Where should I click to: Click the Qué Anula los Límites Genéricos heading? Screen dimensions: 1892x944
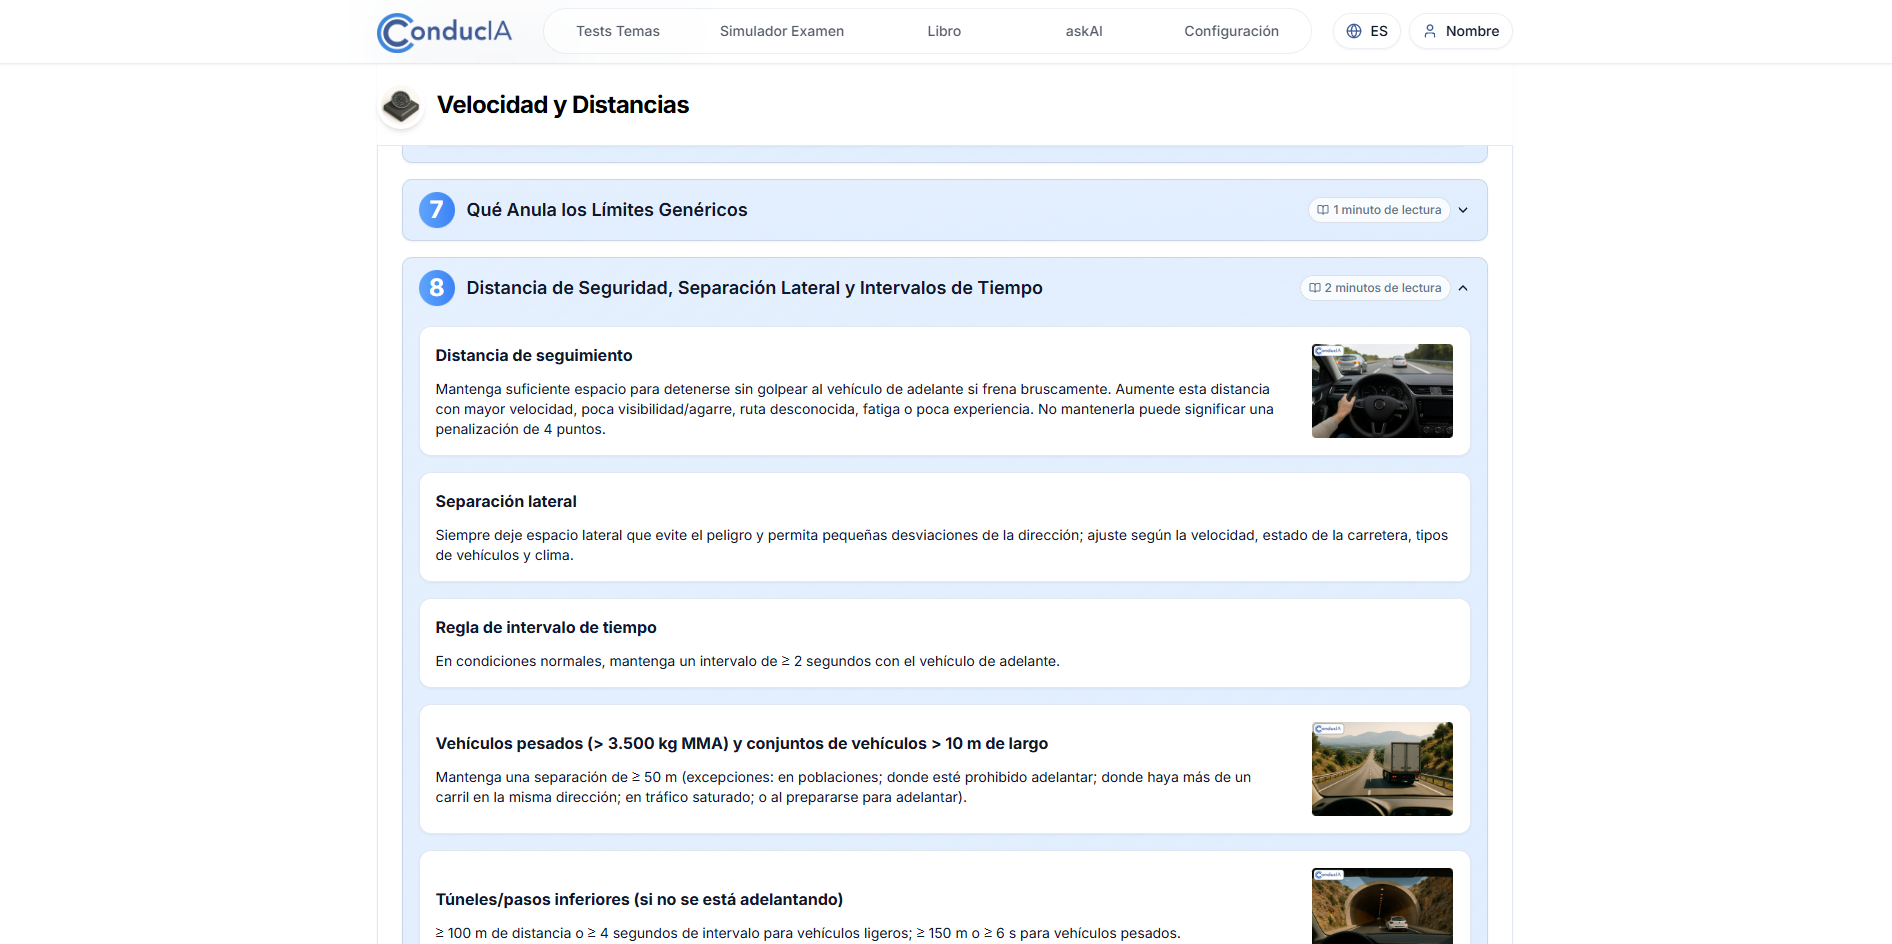[x=606, y=210]
